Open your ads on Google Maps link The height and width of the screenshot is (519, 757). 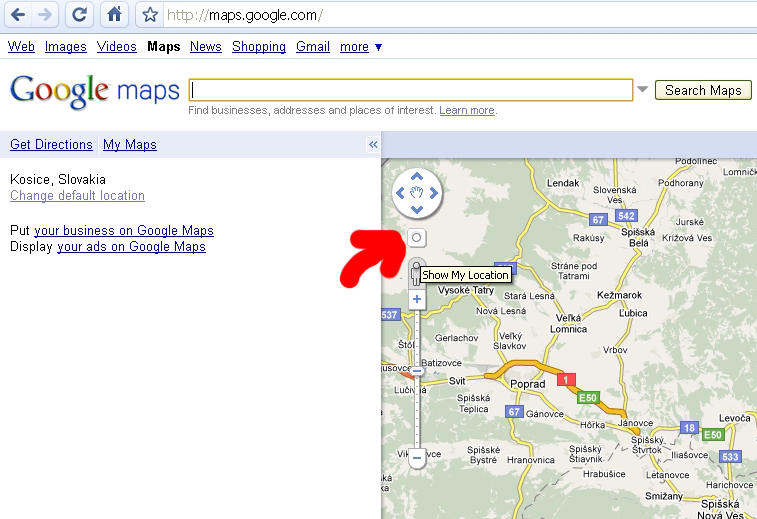pyautogui.click(x=131, y=246)
